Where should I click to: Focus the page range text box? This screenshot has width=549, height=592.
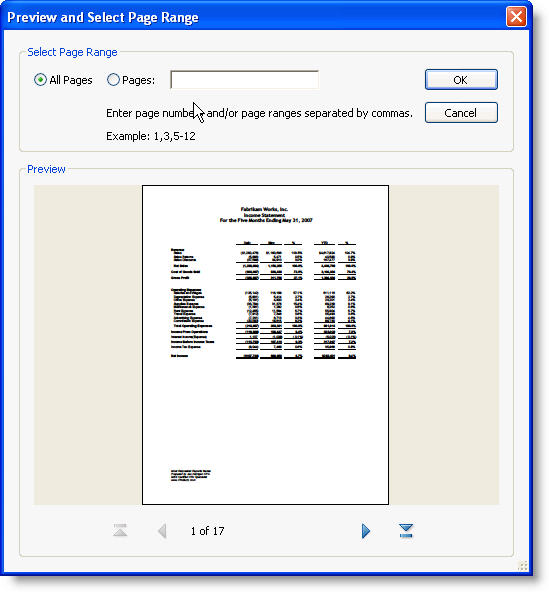pos(244,80)
